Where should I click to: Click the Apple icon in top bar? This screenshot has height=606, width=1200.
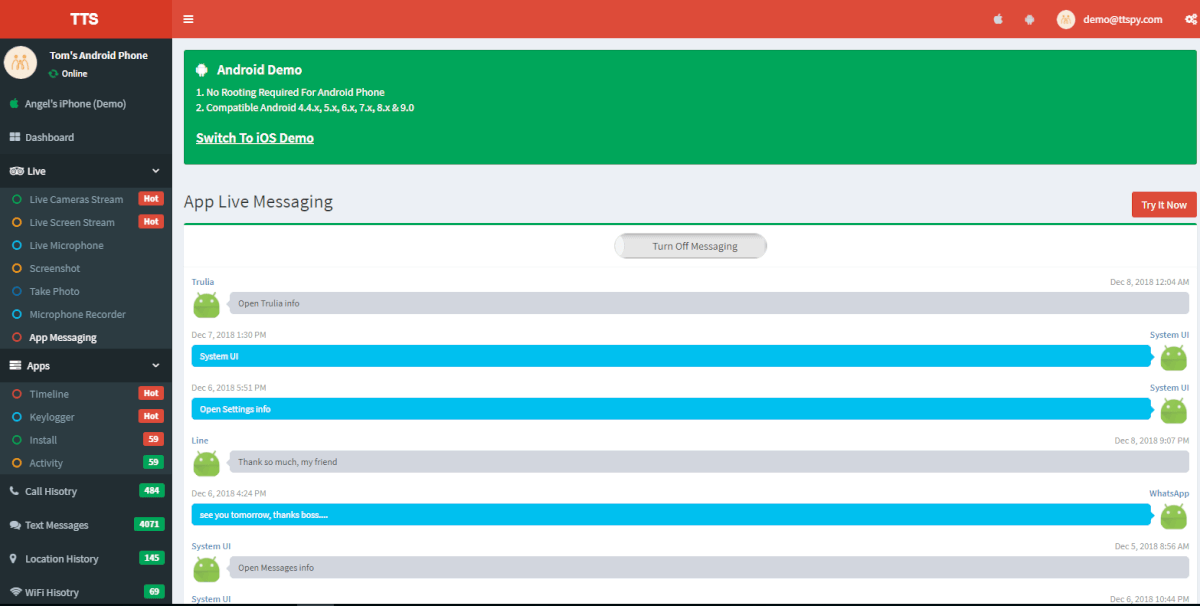pos(998,19)
